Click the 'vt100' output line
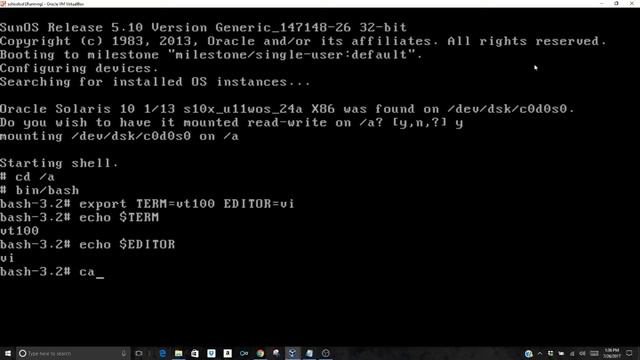 (x=20, y=231)
